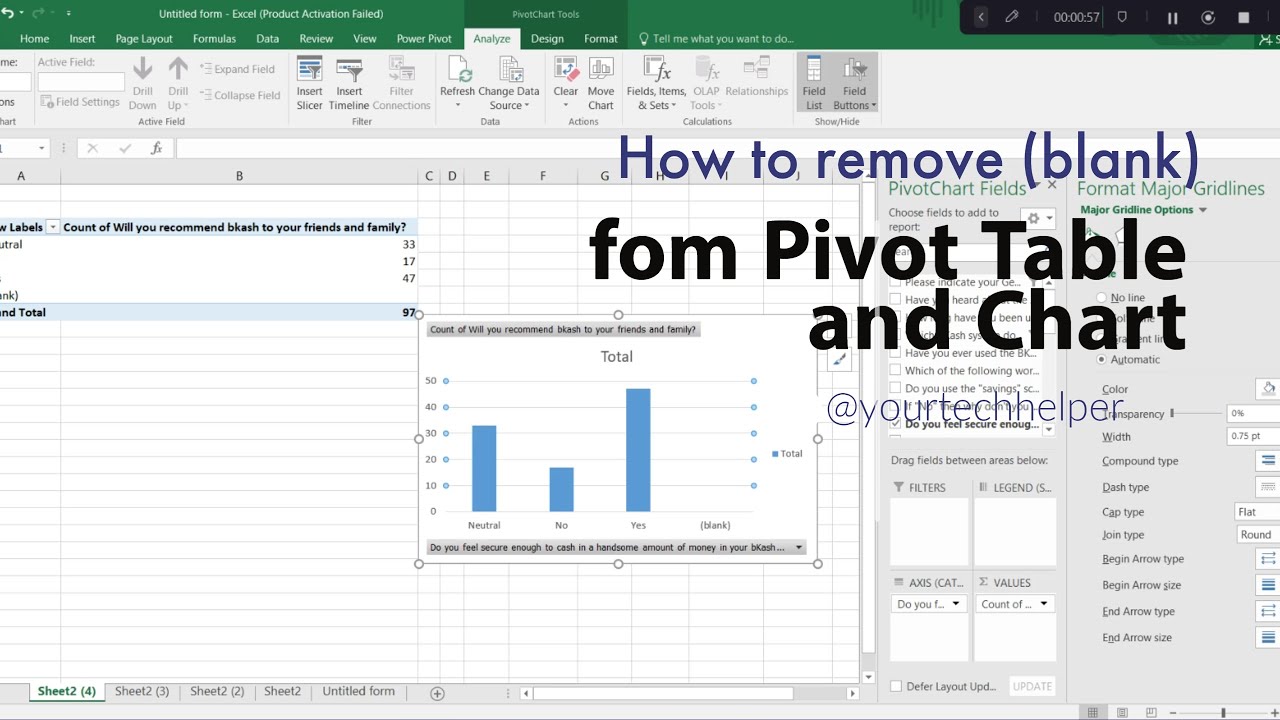Uncheck 'Do you feel secure enoug...' field
This screenshot has height=720, width=1280.
point(896,424)
